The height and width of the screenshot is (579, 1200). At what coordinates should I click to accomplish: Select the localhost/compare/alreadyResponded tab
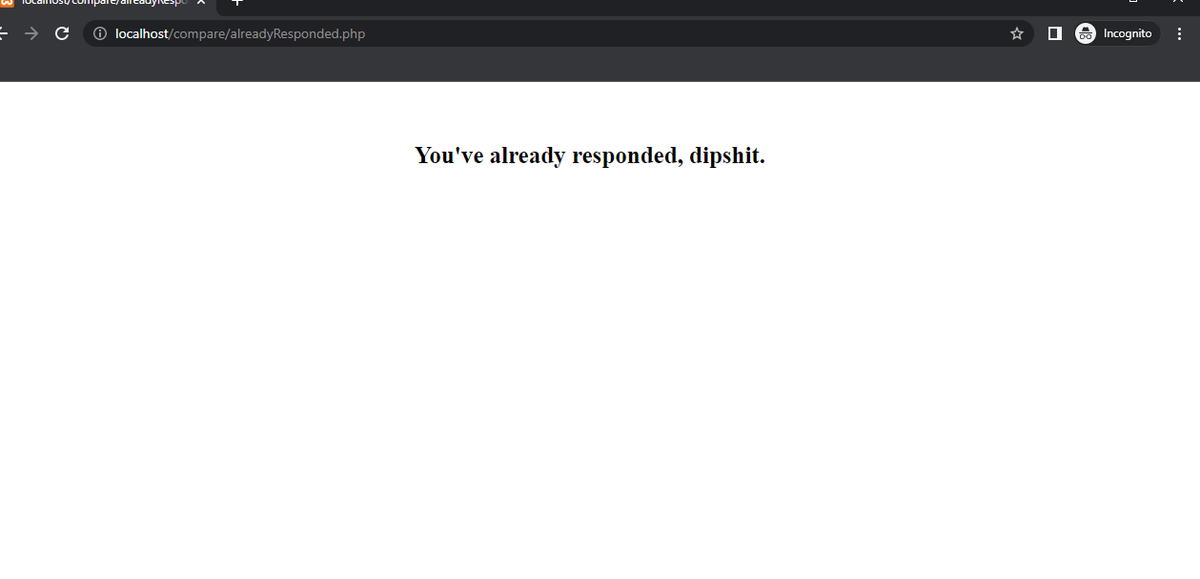105,4
